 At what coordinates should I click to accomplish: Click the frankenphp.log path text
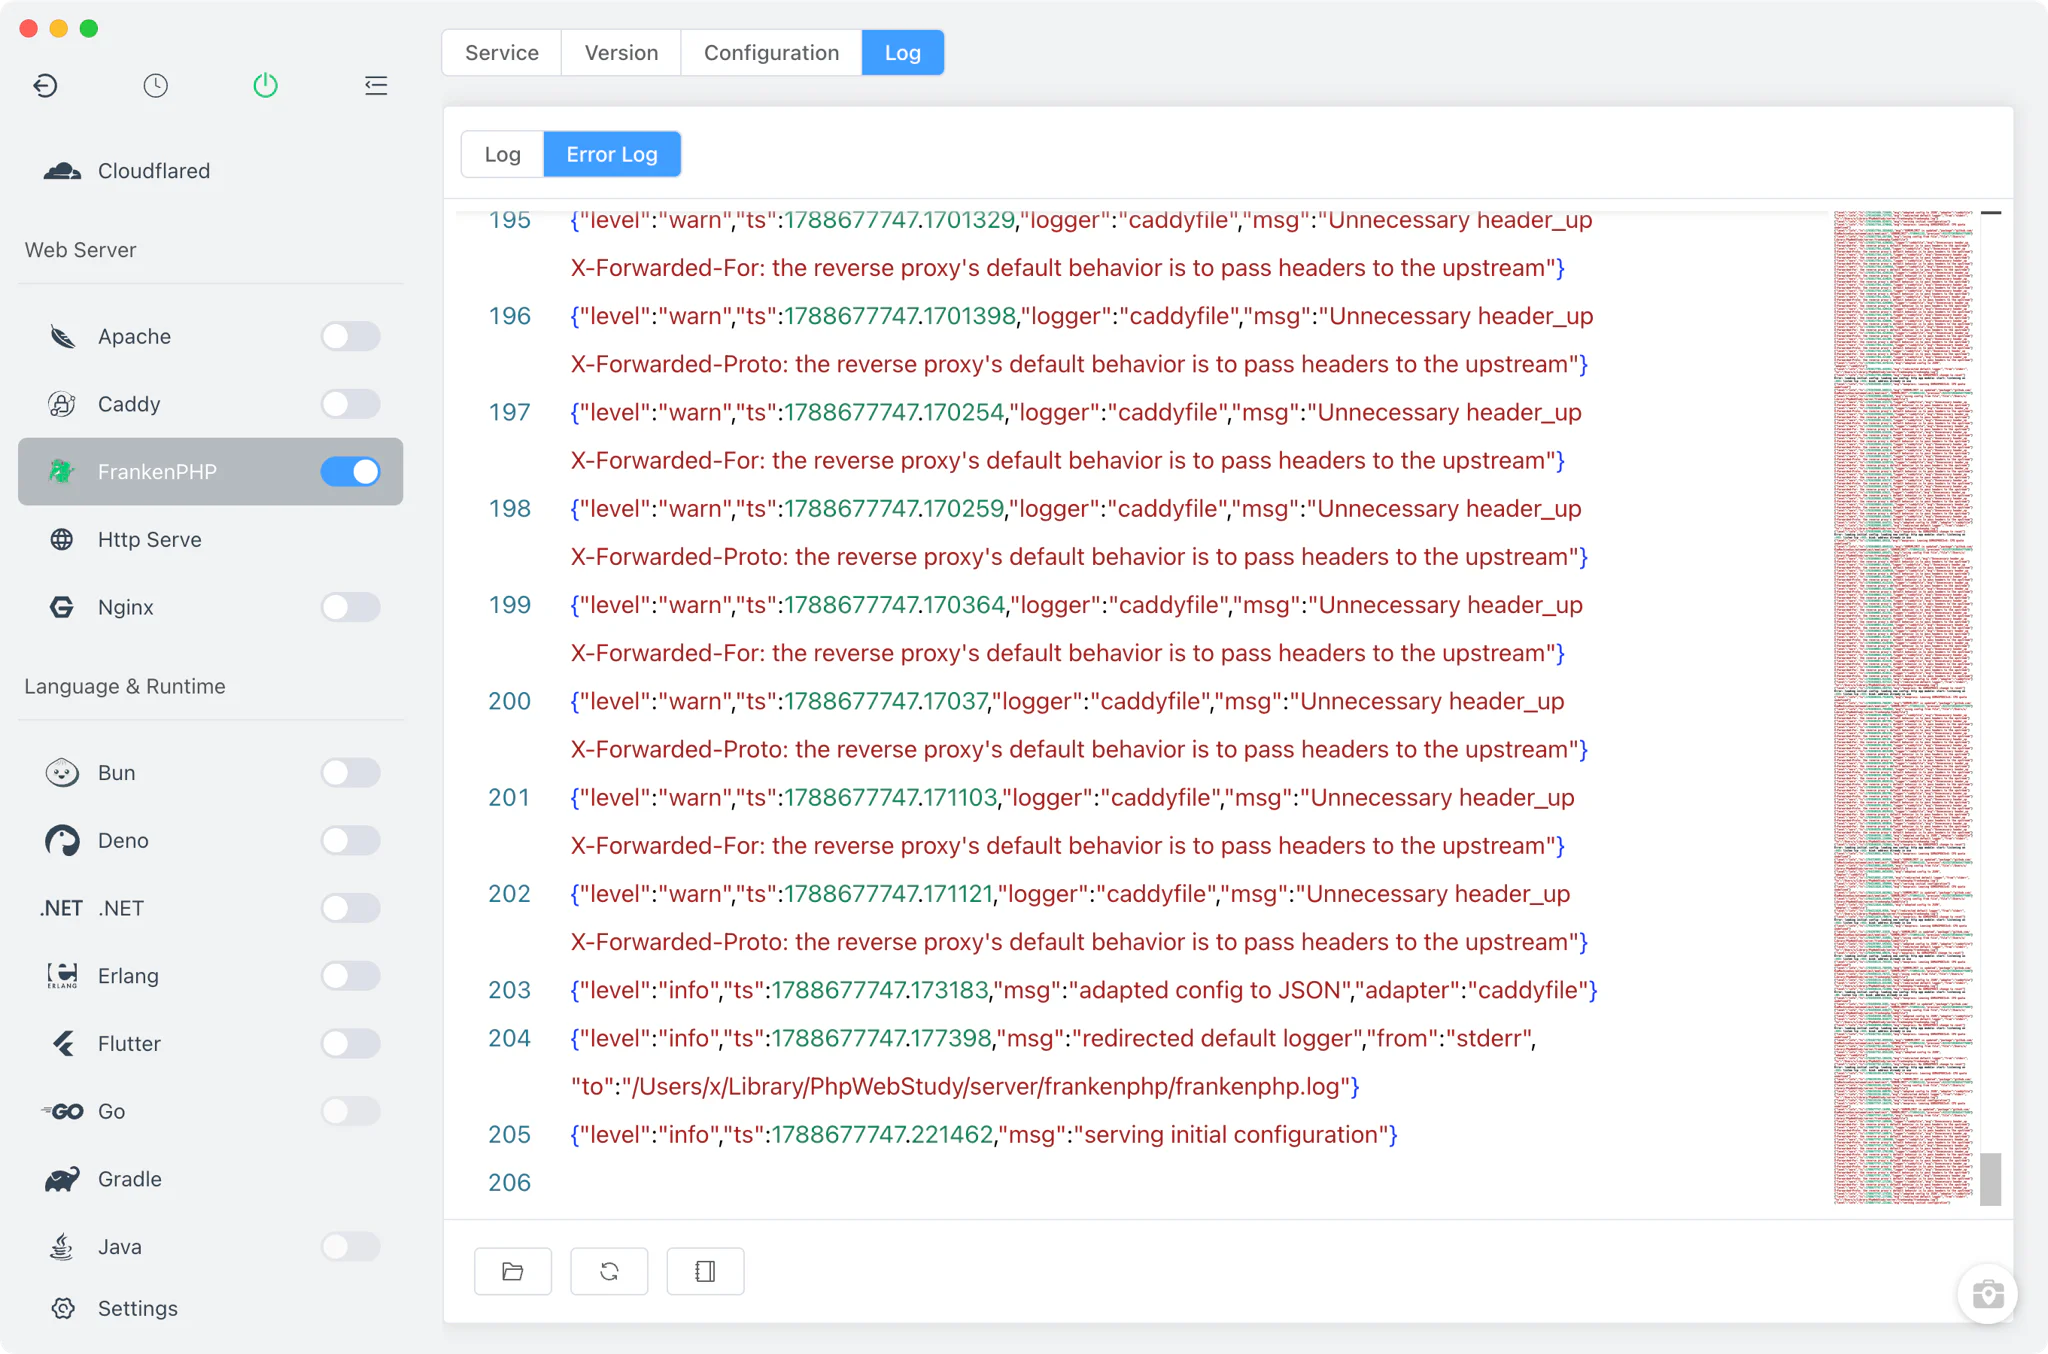point(990,1087)
